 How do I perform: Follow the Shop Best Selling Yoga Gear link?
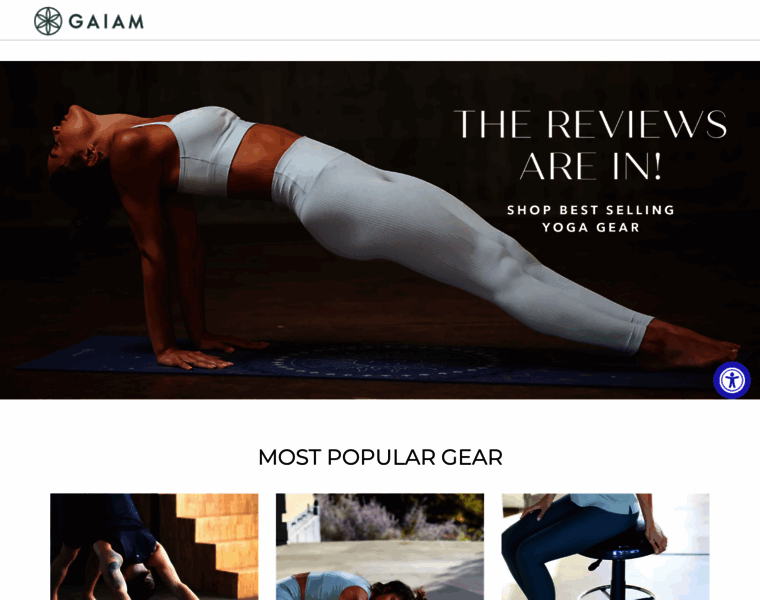pyautogui.click(x=590, y=219)
